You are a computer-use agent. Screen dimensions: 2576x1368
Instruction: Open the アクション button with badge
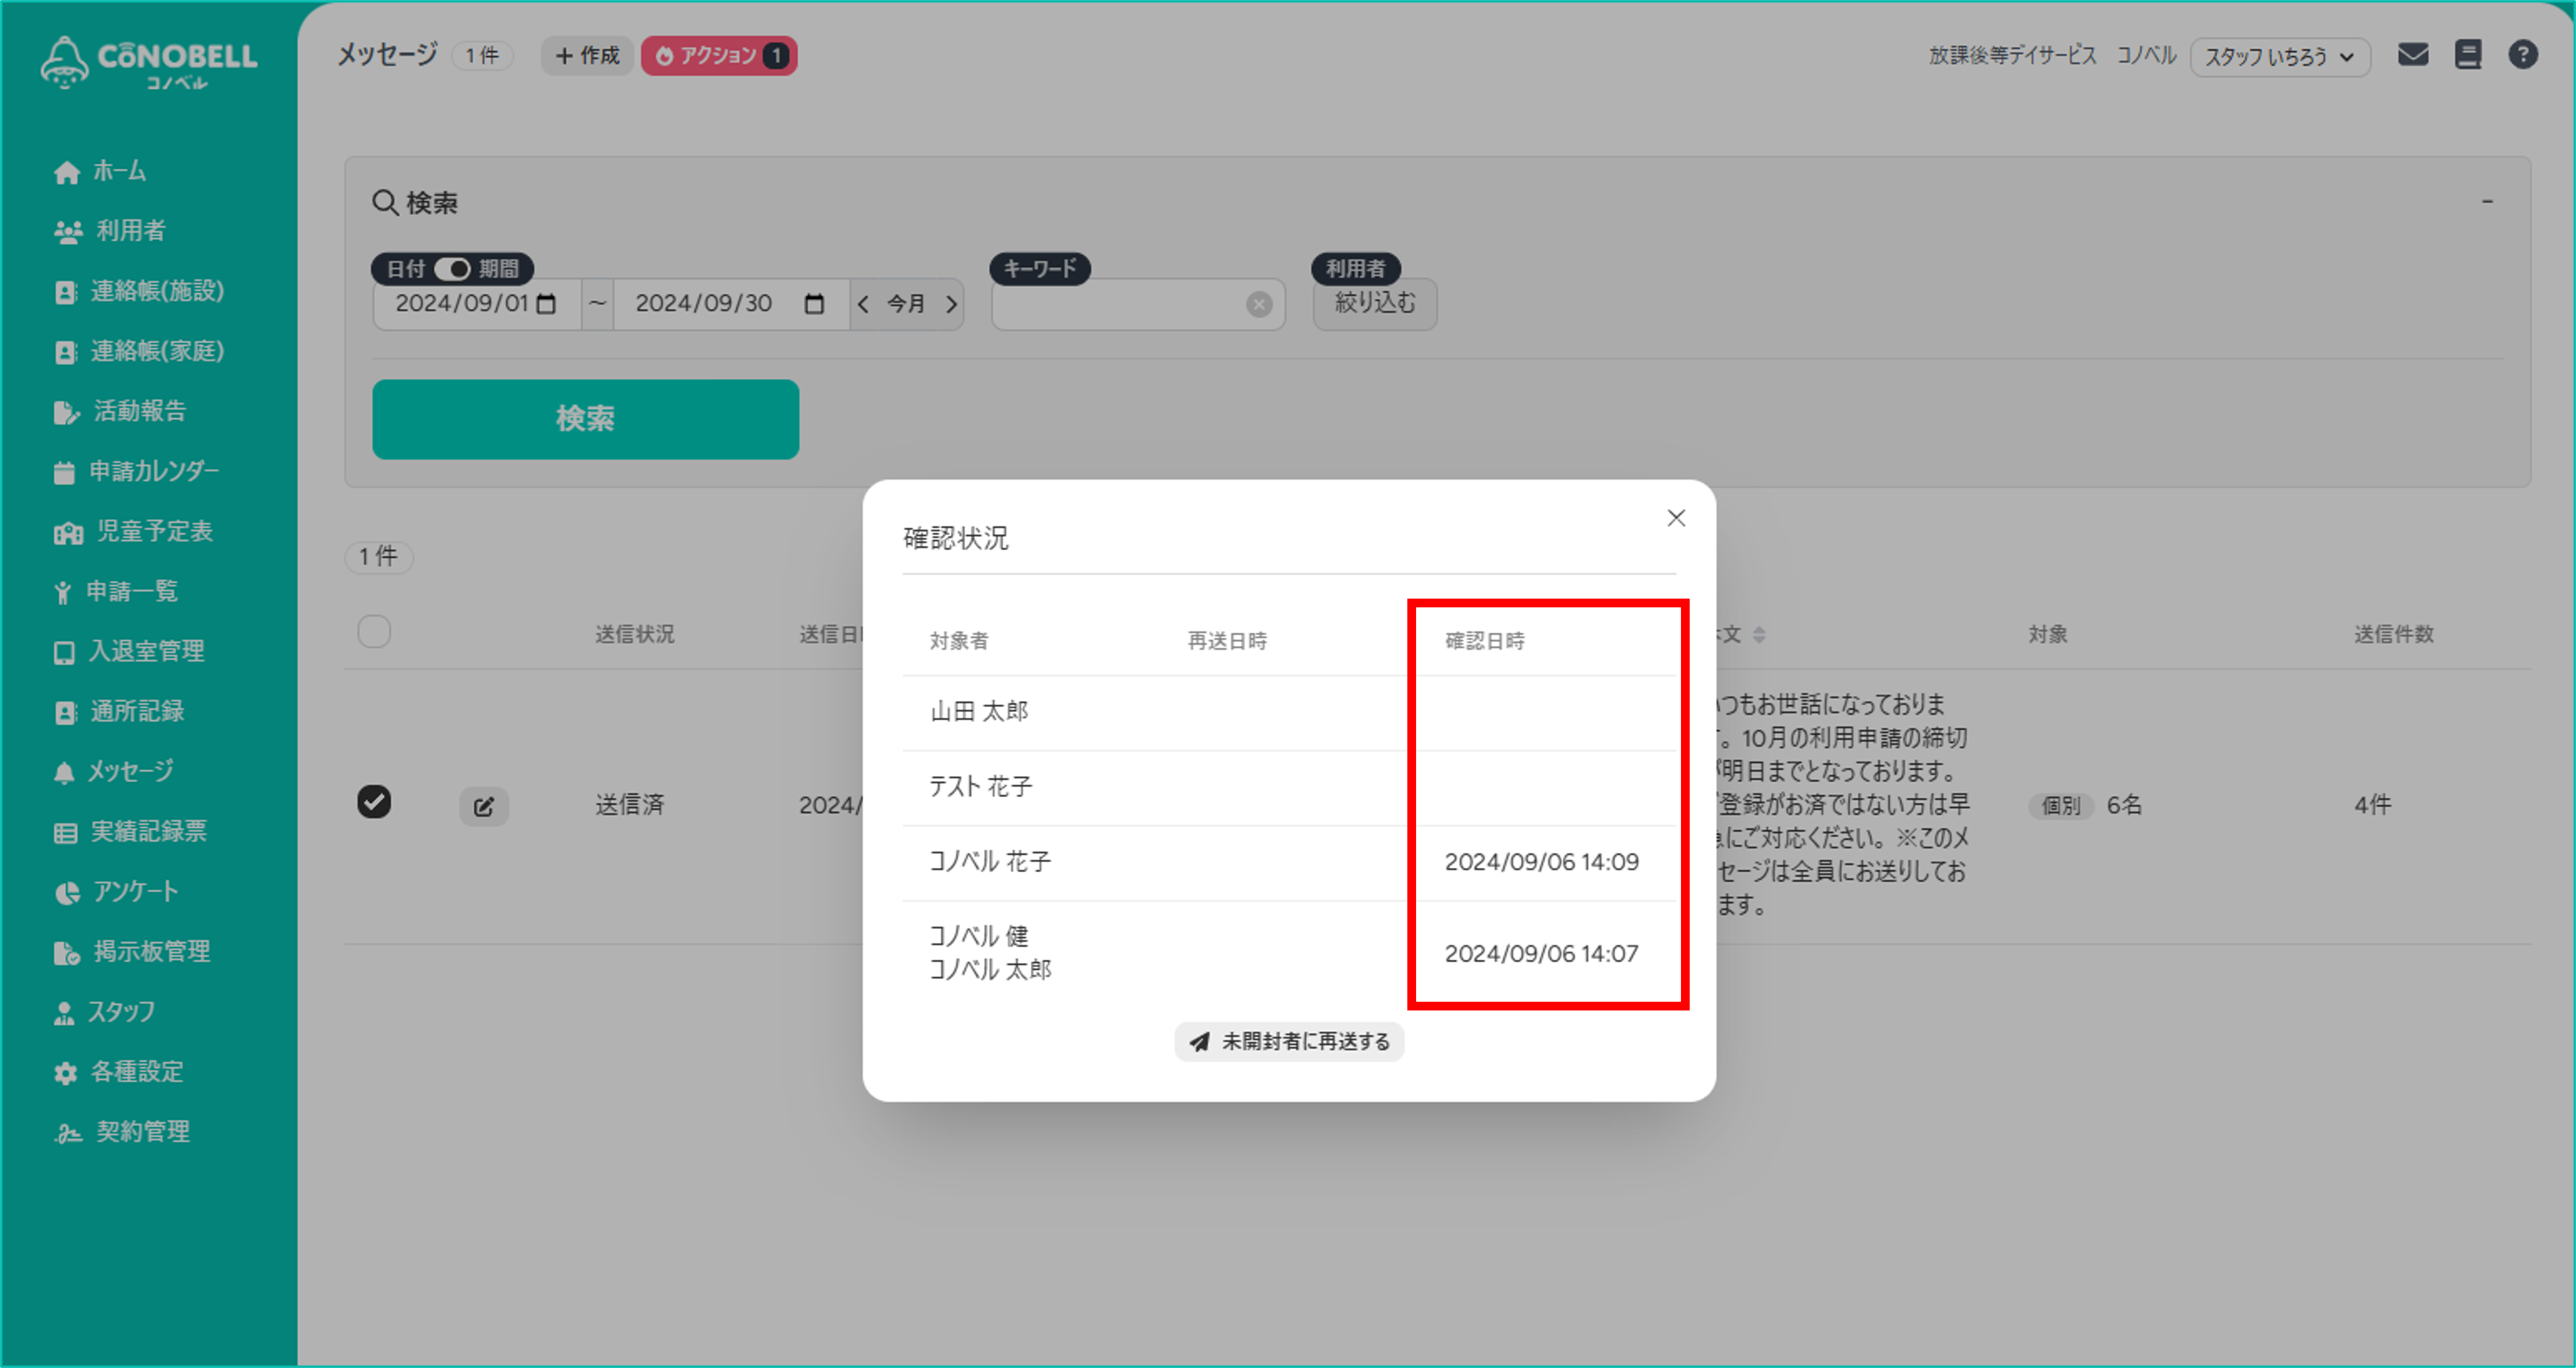719,55
